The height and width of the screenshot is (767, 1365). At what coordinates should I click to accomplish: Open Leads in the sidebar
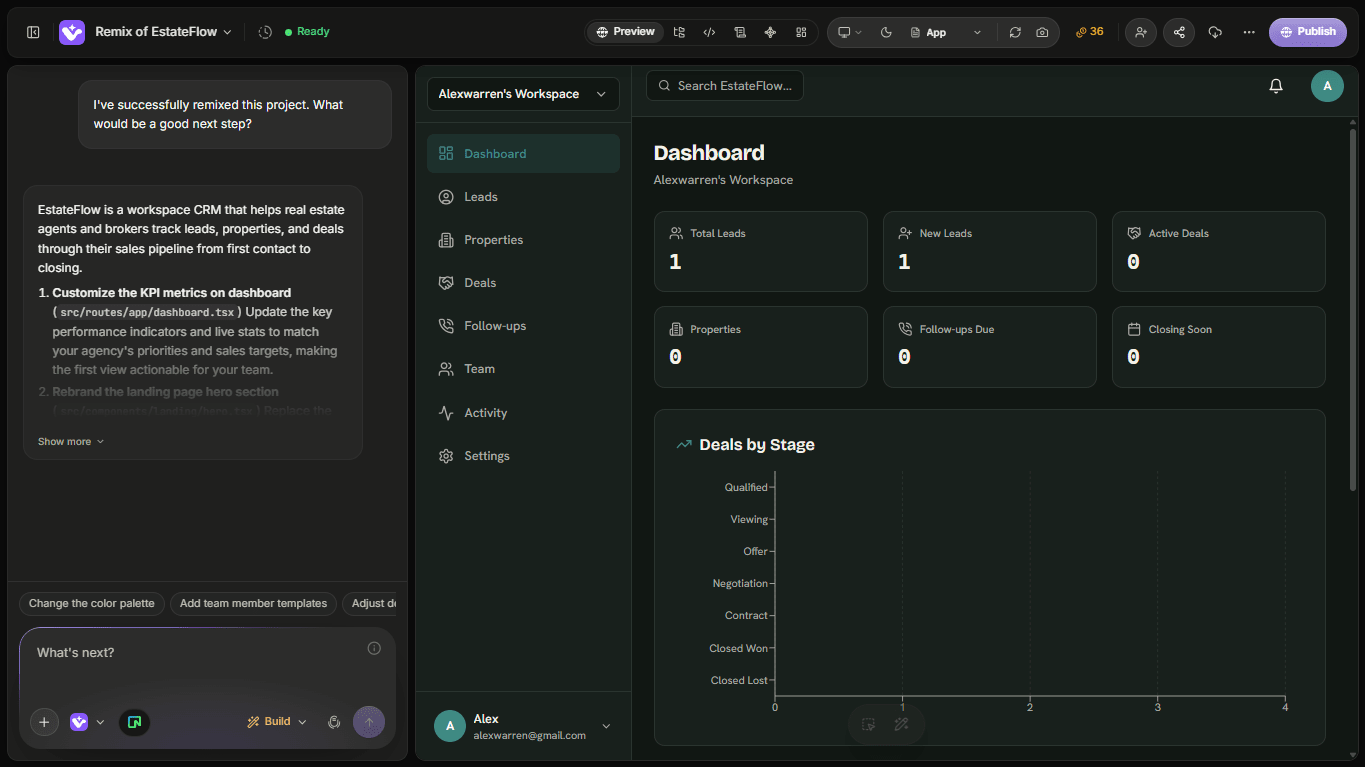pos(523,197)
